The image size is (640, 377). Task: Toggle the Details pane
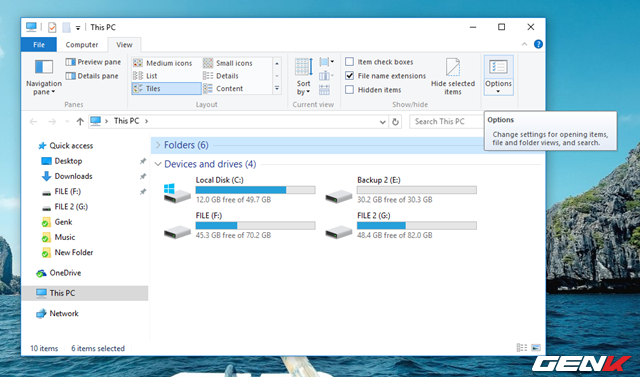pos(92,76)
